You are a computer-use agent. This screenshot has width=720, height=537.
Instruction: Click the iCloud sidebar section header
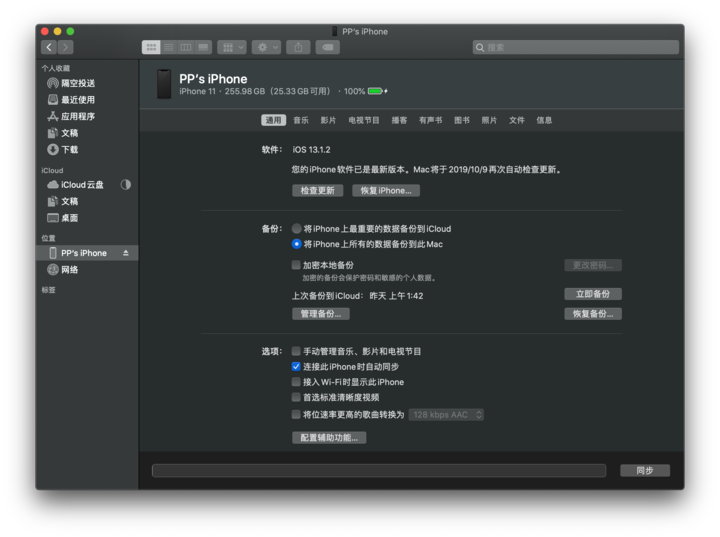tap(52, 170)
